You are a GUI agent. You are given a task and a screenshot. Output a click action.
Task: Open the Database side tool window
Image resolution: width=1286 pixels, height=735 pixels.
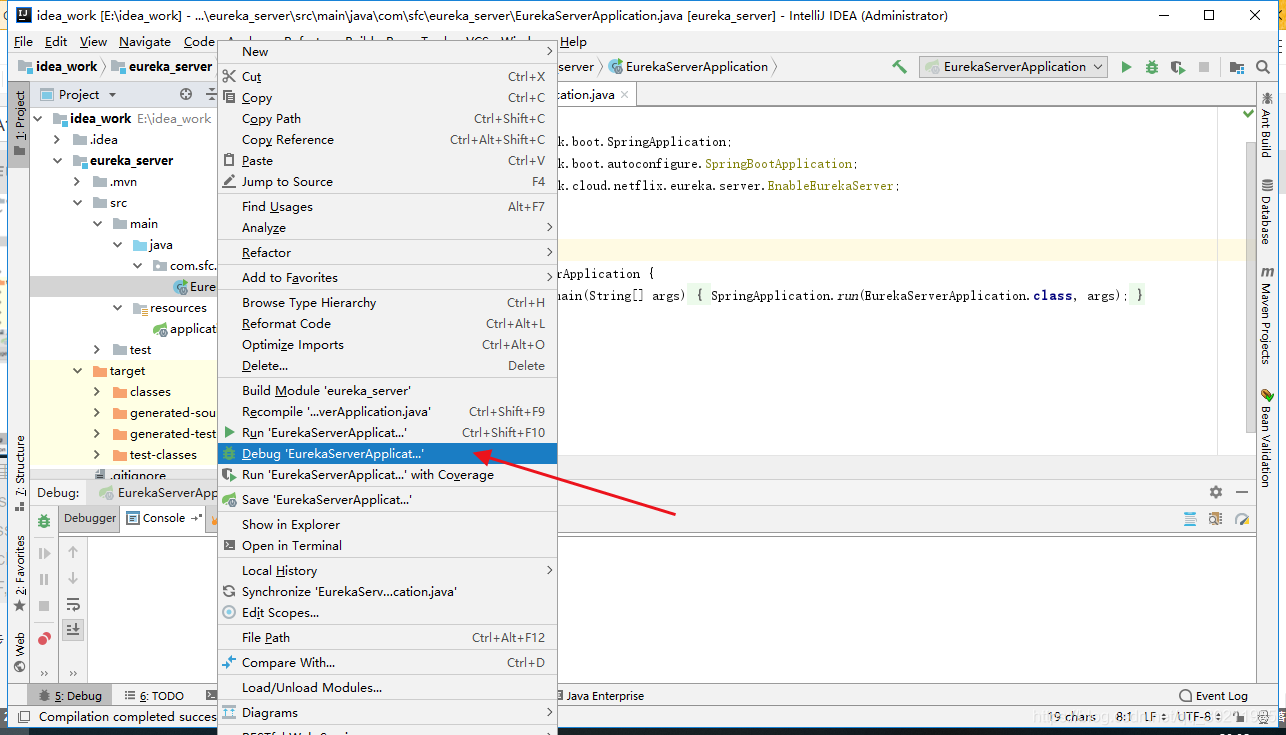pyautogui.click(x=1266, y=213)
